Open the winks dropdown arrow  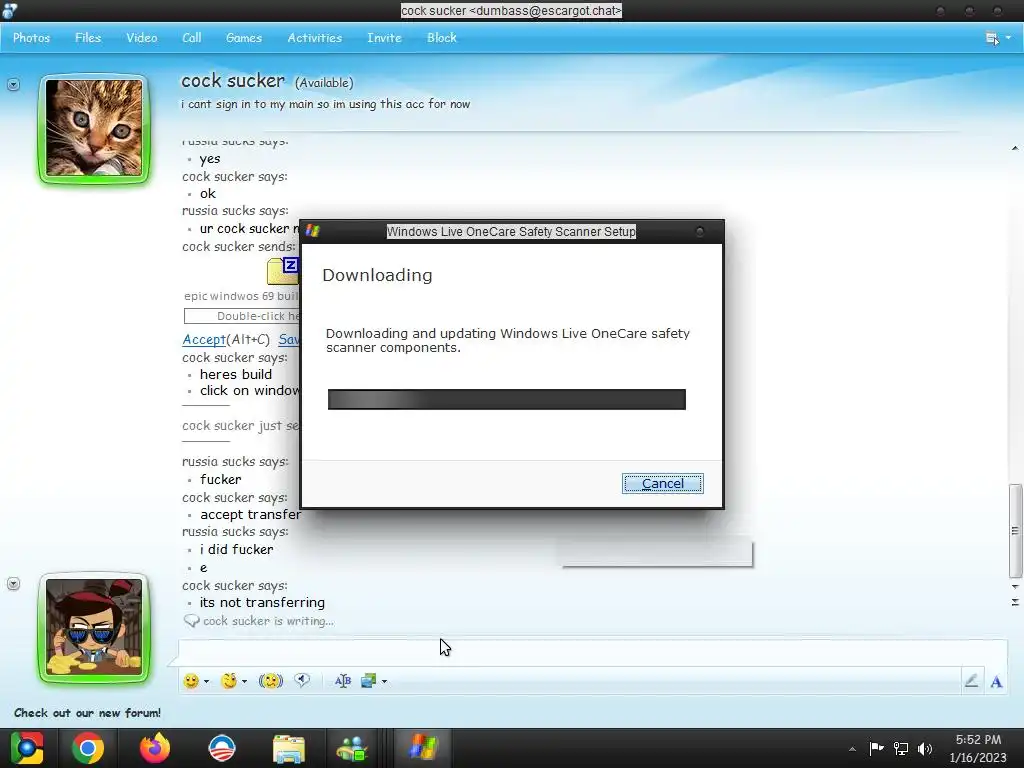click(244, 681)
